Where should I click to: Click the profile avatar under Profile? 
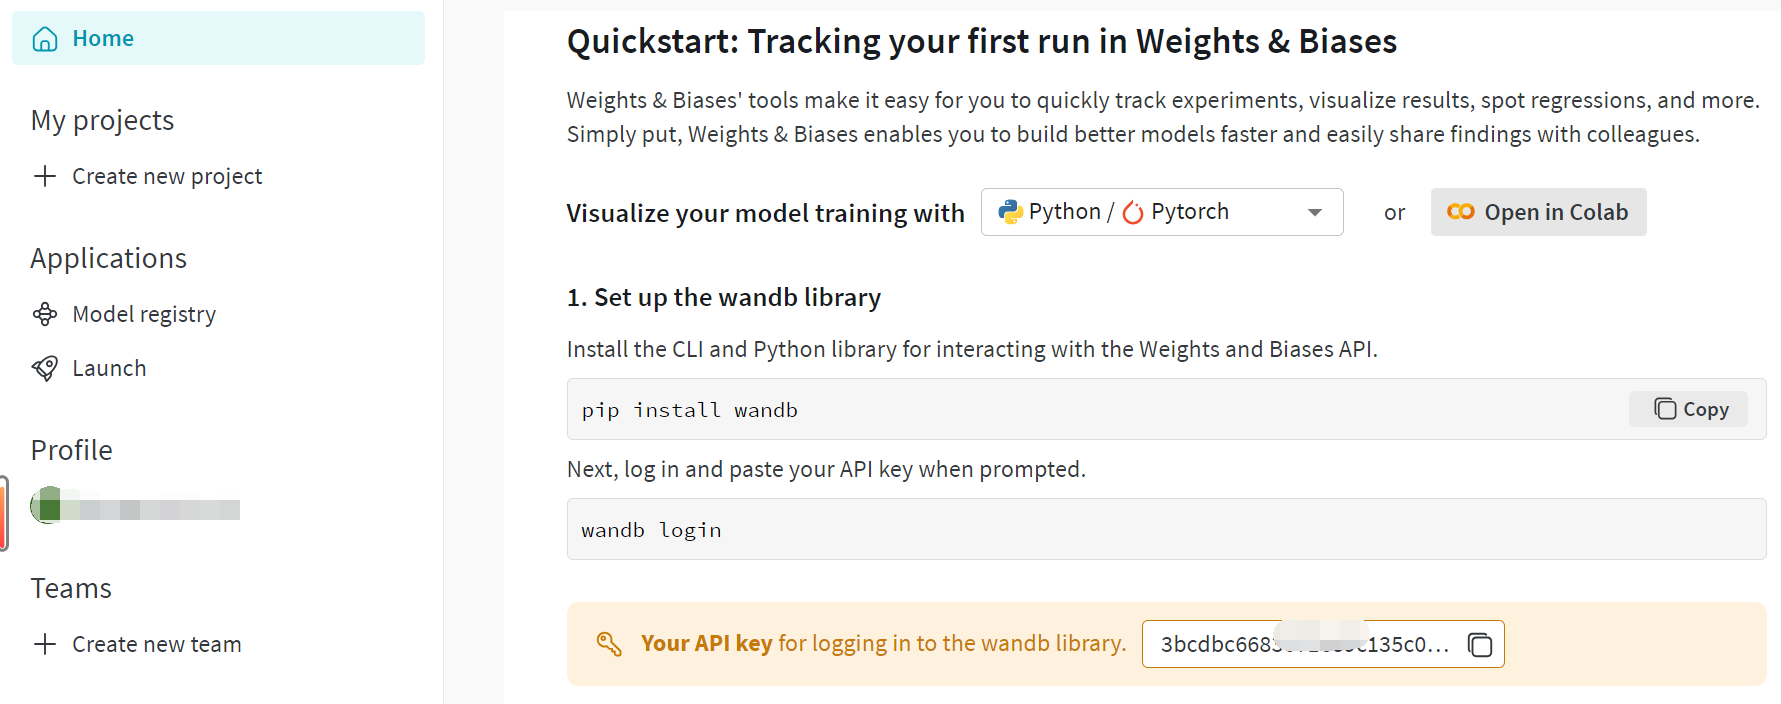[x=48, y=507]
